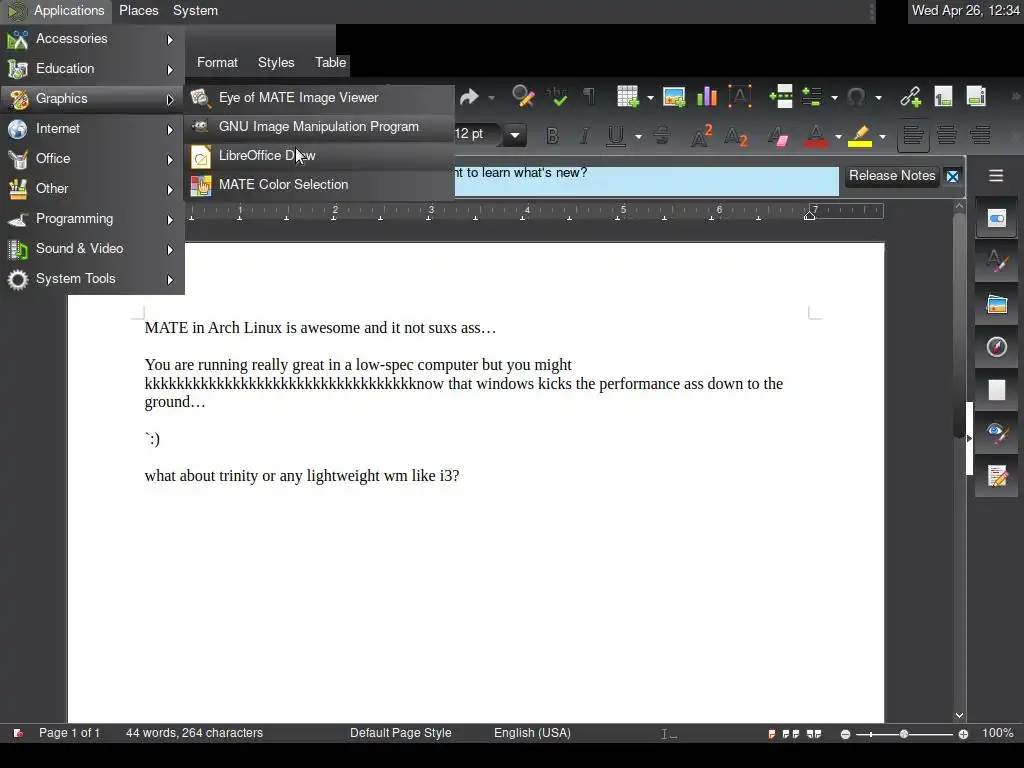Insert an endnote icon

pyautogui.click(x=976, y=97)
